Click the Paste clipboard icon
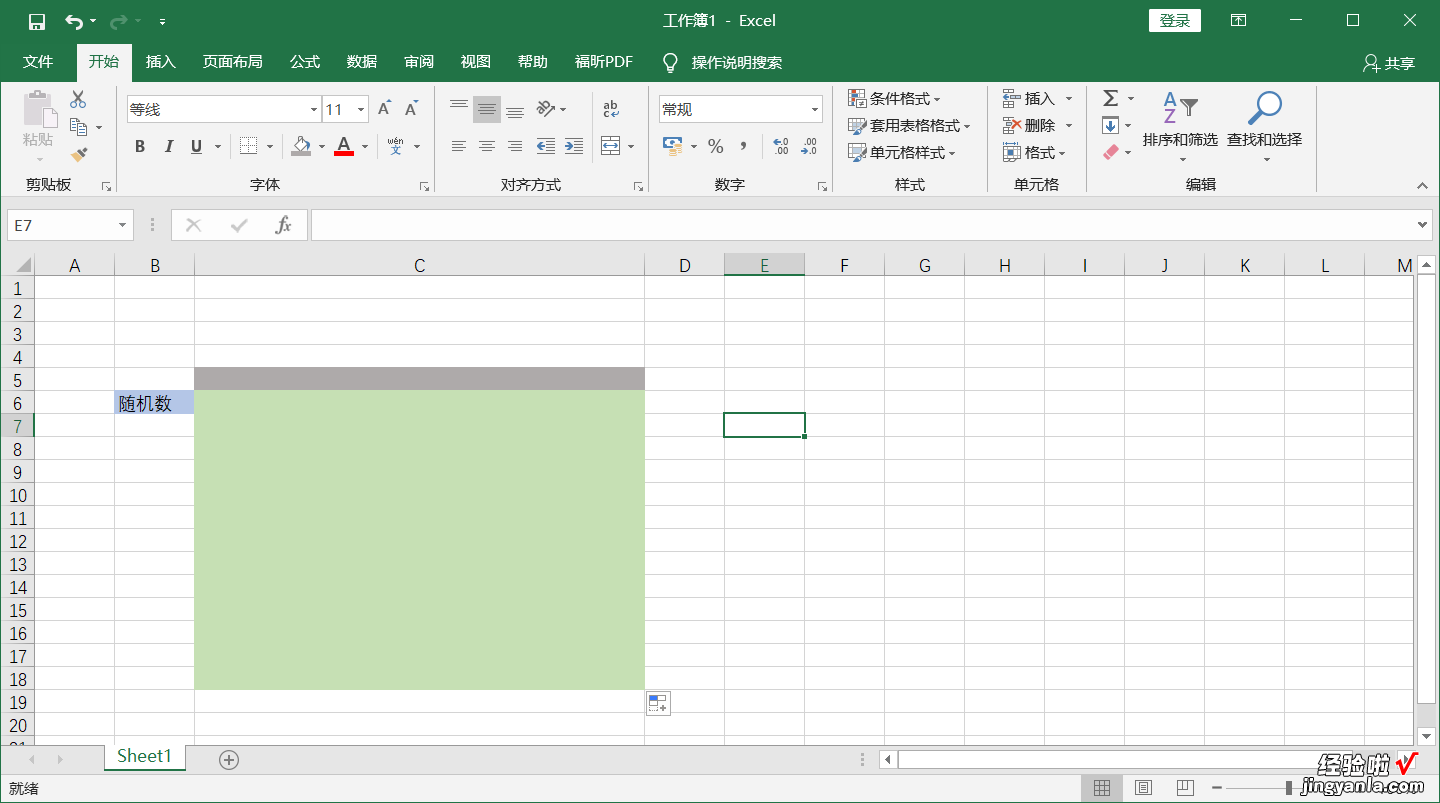Image resolution: width=1440 pixels, height=803 pixels. coord(38,110)
